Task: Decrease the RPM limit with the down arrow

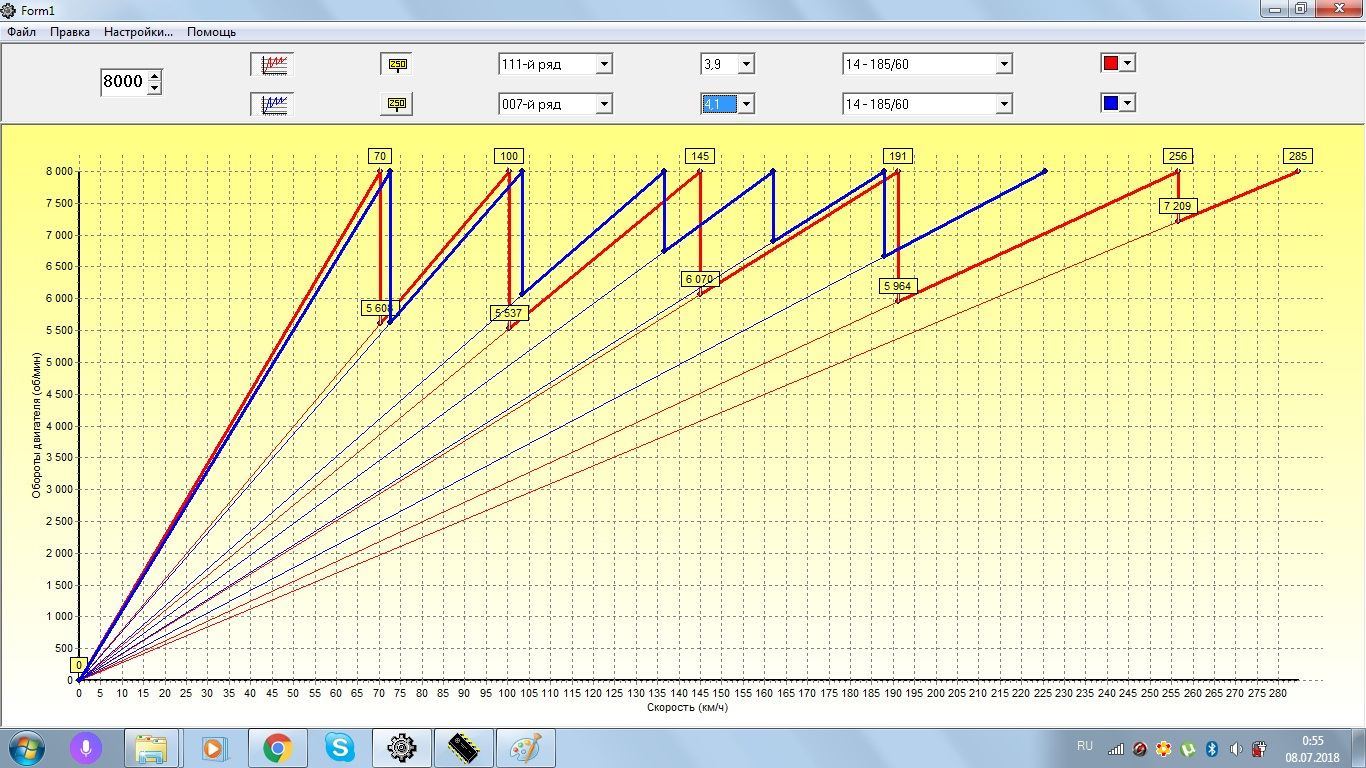Action: [154, 89]
